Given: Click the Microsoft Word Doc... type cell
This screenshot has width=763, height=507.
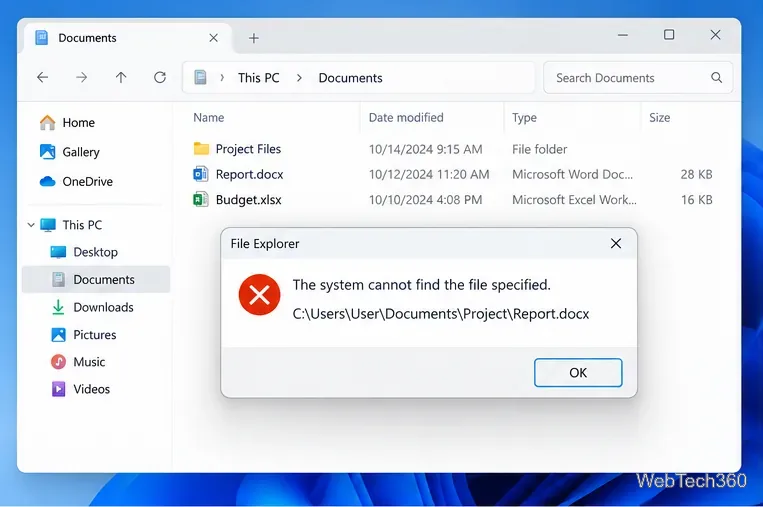Looking at the screenshot, I should (572, 174).
